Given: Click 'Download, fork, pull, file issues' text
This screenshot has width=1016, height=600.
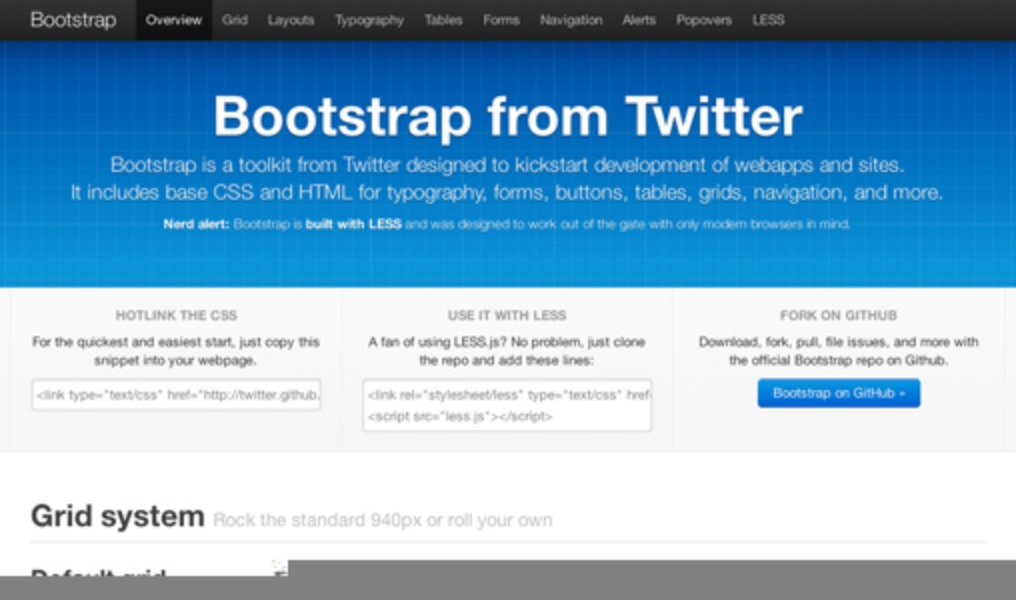Looking at the screenshot, I should coord(794,342).
